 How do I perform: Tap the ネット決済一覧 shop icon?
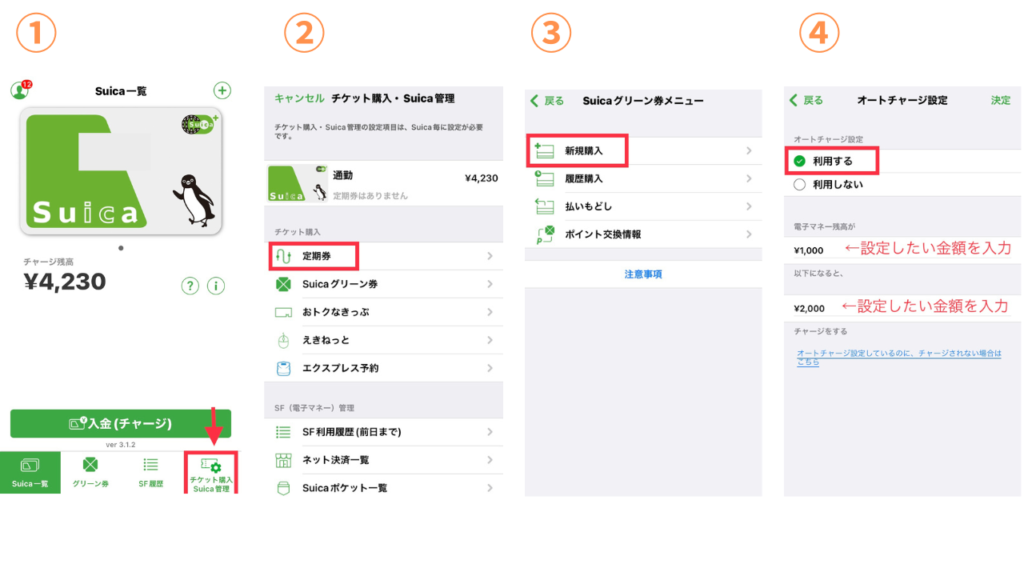click(283, 460)
